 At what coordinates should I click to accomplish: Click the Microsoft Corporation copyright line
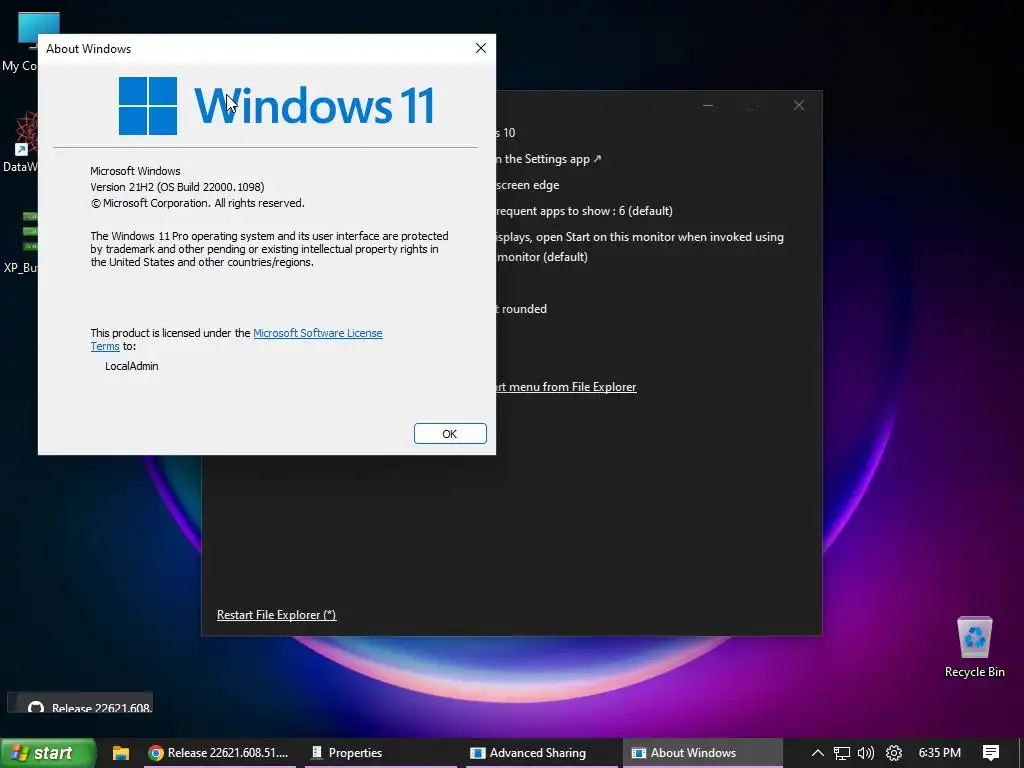(197, 203)
